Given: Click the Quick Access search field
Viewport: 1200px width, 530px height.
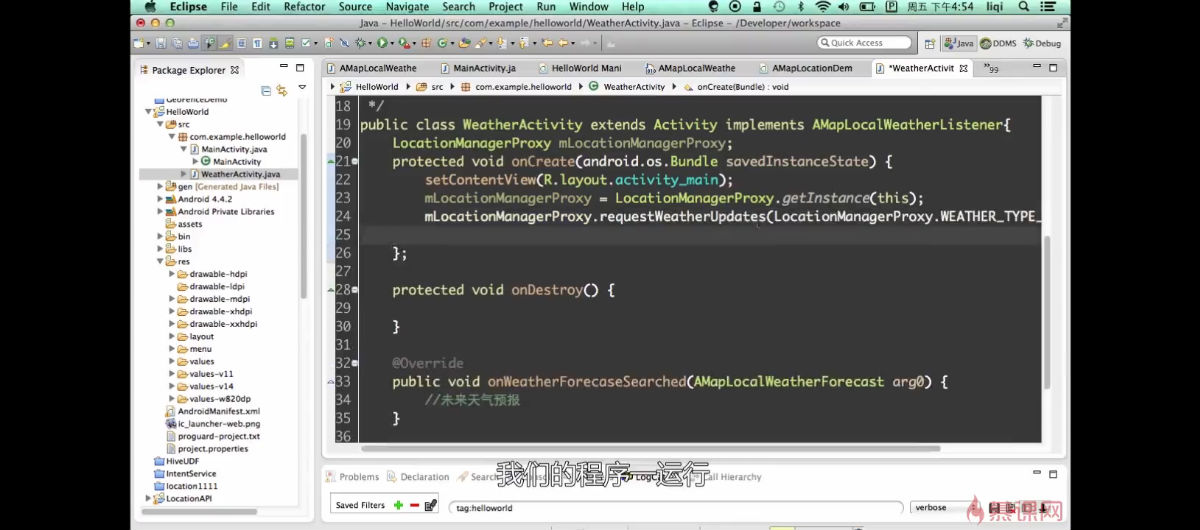Looking at the screenshot, I should coord(864,43).
